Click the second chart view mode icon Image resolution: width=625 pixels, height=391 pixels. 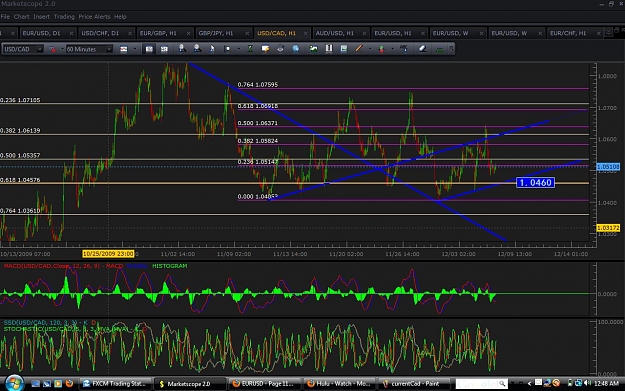(x=164, y=49)
